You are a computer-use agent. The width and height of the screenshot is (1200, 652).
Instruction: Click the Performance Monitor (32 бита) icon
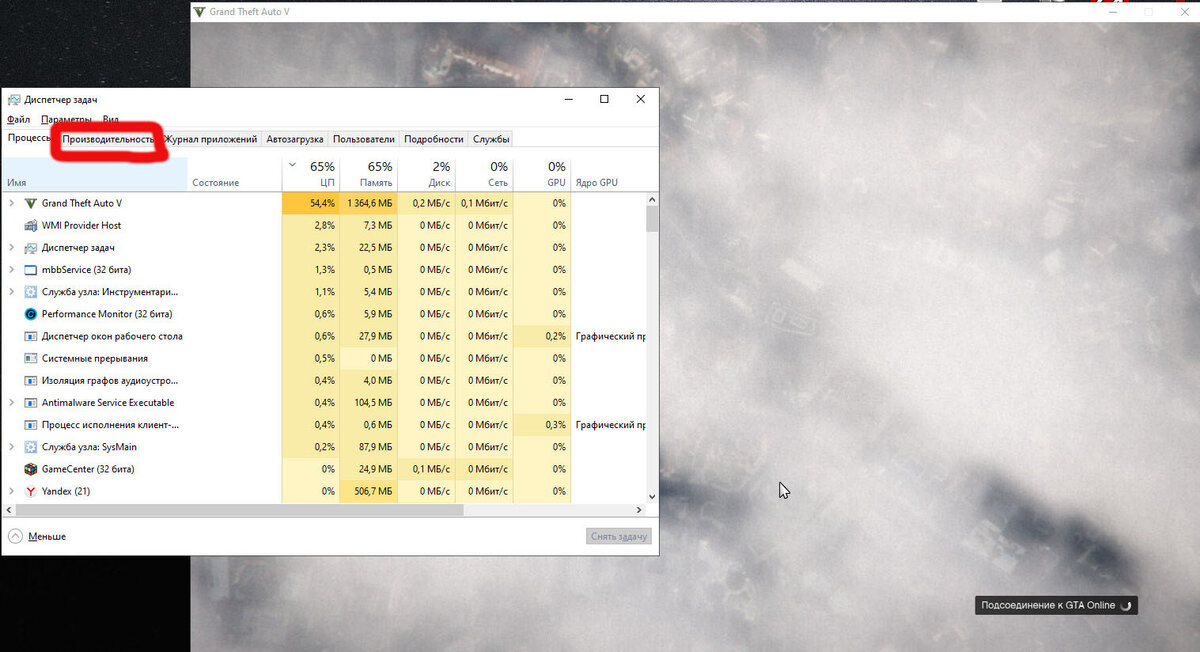(x=31, y=314)
